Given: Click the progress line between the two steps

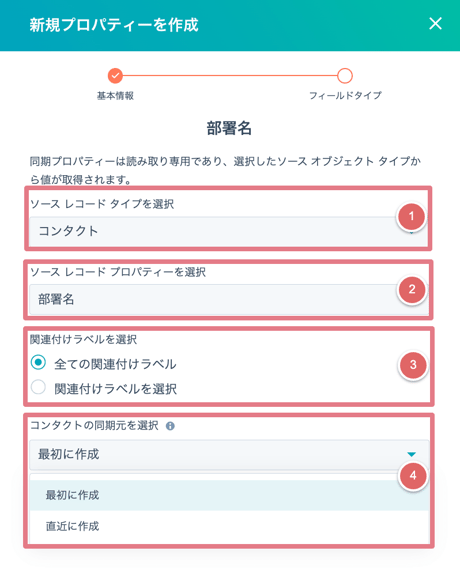Looking at the screenshot, I should (230, 76).
